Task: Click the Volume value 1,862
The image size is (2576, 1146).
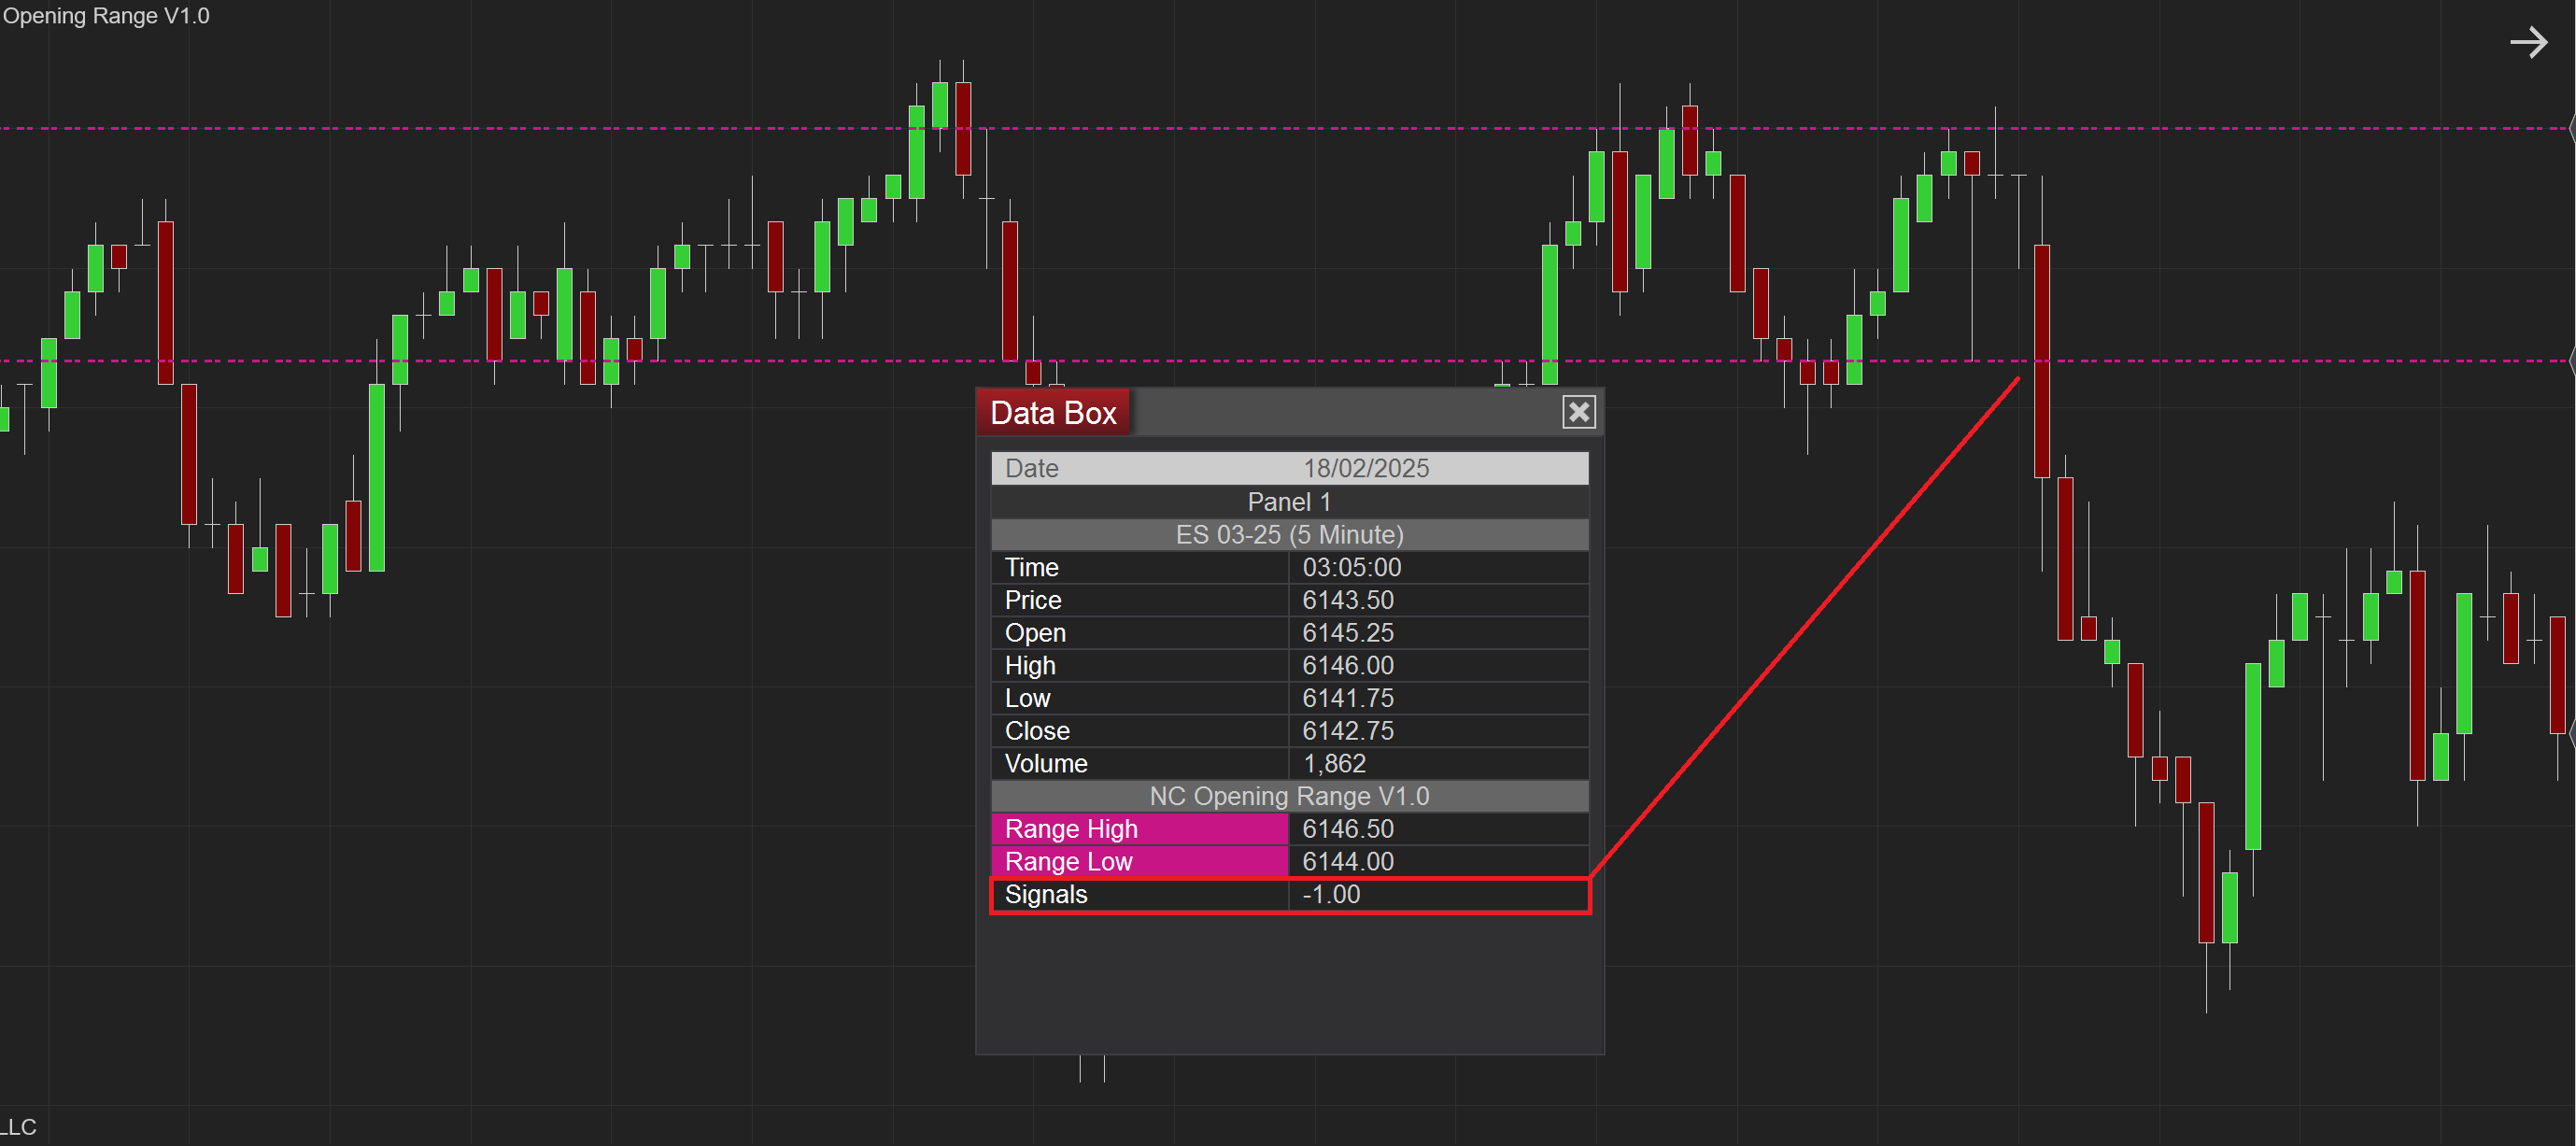Action: pyautogui.click(x=1334, y=763)
